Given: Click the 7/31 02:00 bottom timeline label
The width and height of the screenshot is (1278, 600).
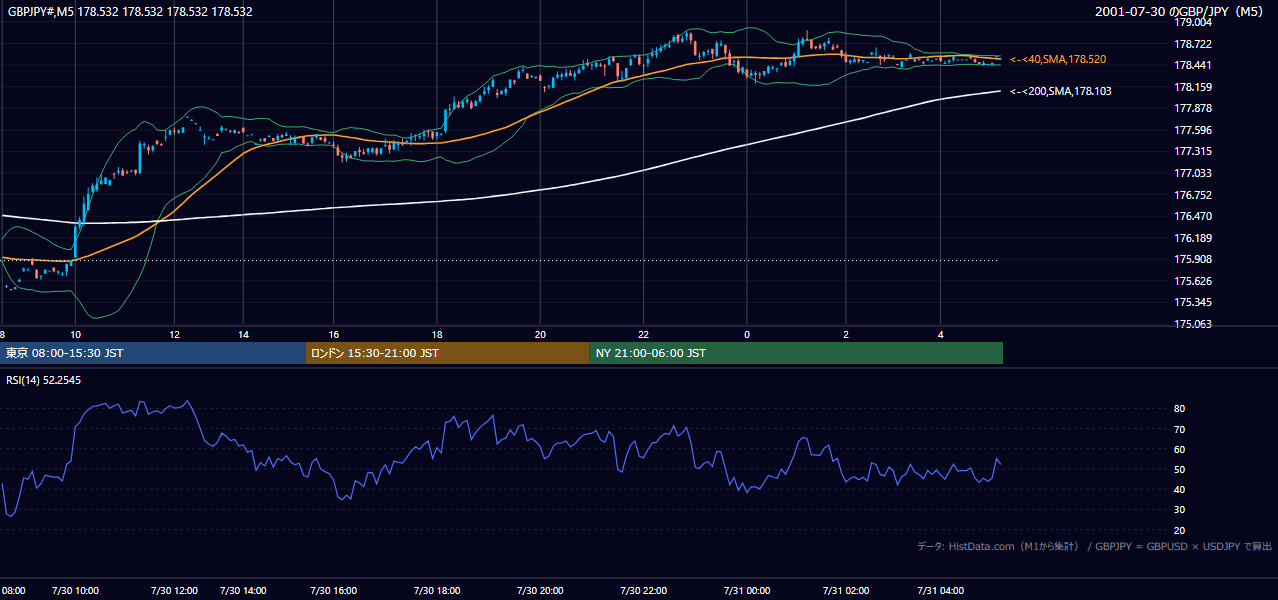Looking at the screenshot, I should click(846, 591).
